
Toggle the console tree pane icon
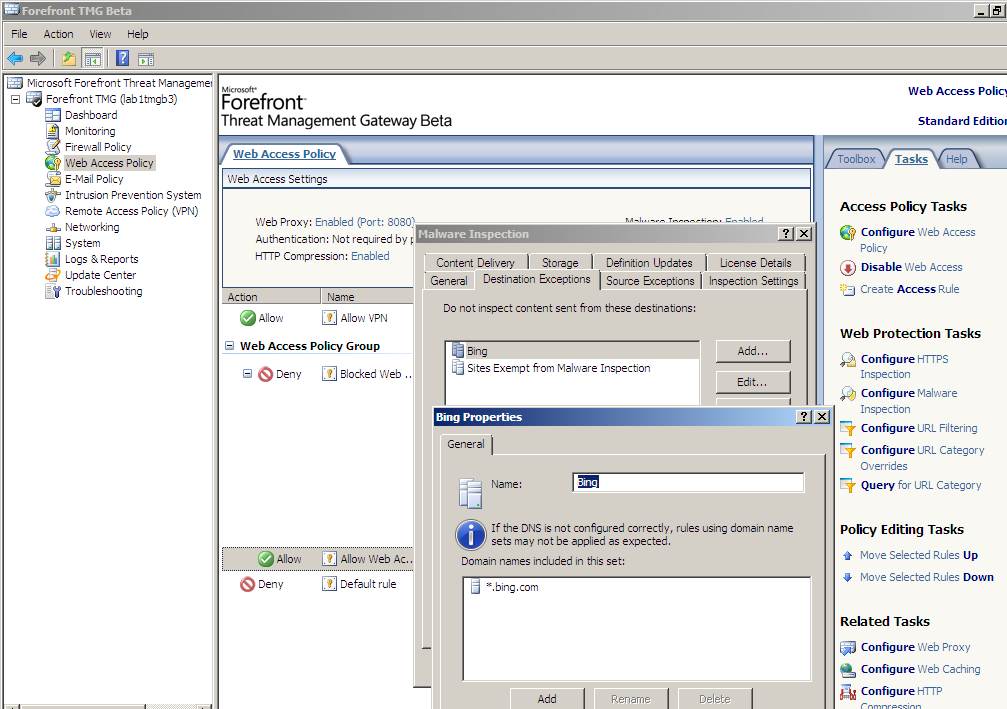[92, 59]
